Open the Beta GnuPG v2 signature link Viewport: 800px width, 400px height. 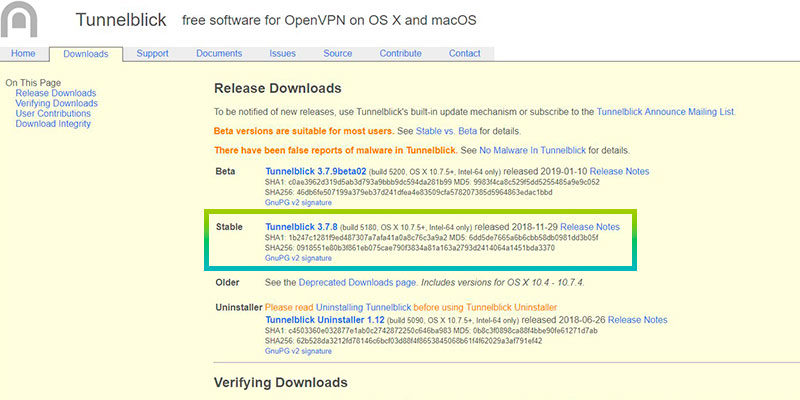tap(298, 203)
